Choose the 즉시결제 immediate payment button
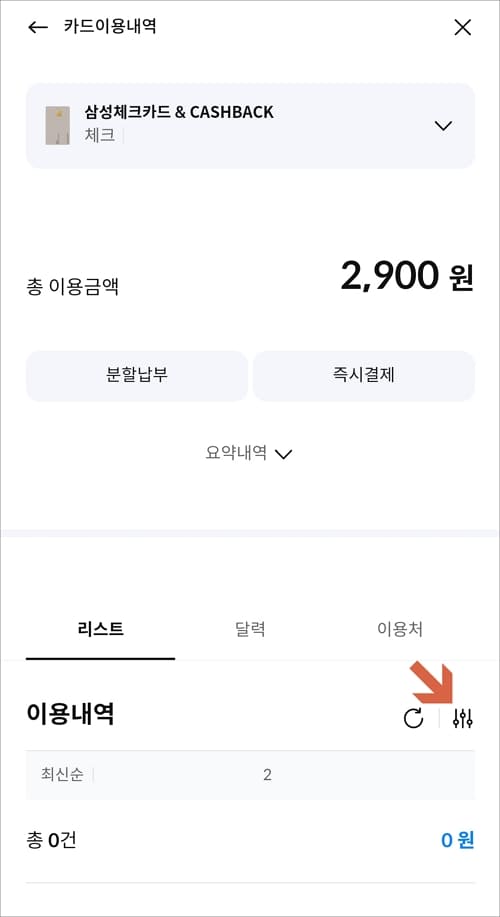The width and height of the screenshot is (500, 917). [364, 375]
